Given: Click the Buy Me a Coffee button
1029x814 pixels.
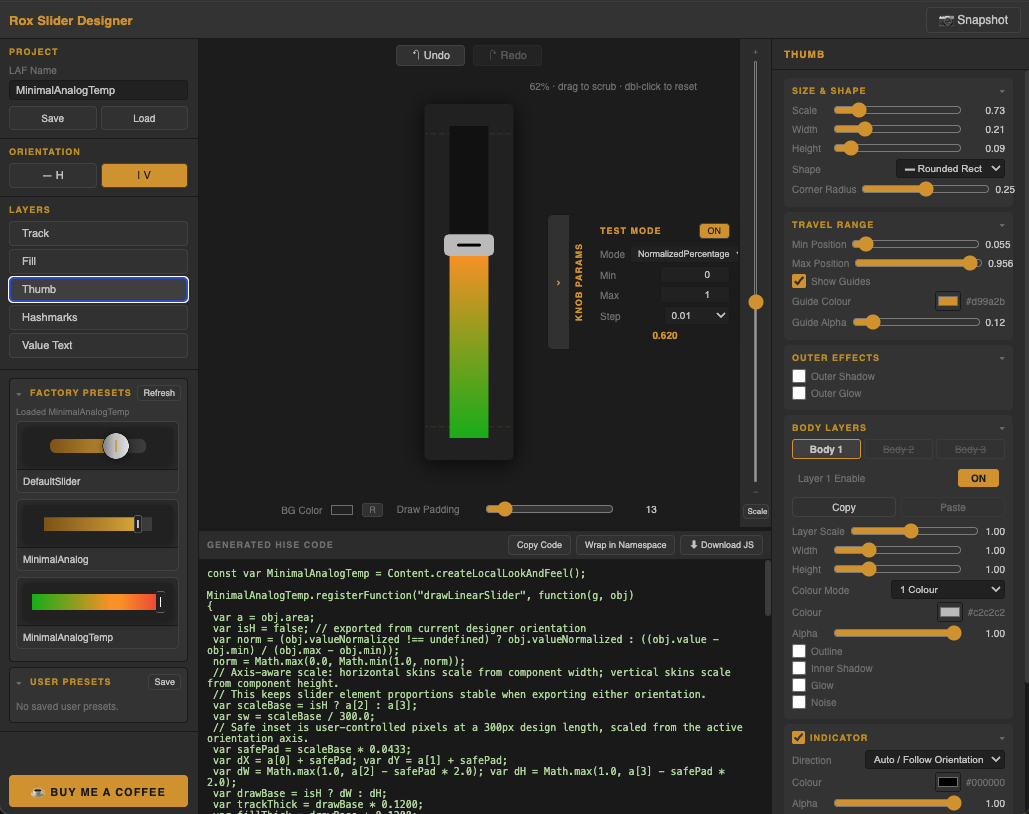Looking at the screenshot, I should pyautogui.click(x=98, y=791).
